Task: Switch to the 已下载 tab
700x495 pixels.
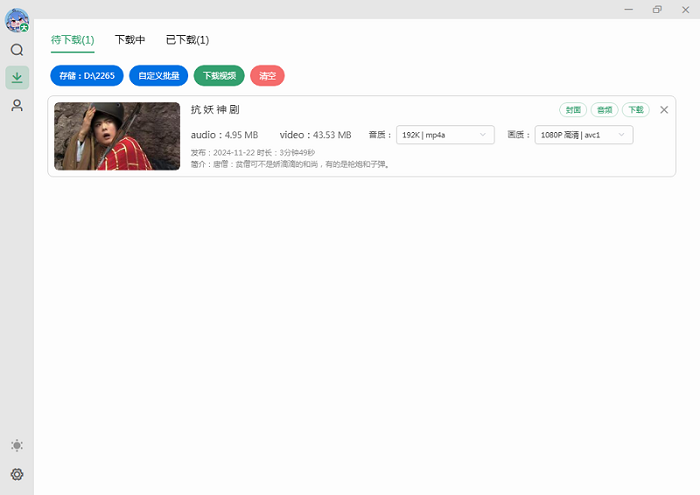Action: [x=187, y=40]
